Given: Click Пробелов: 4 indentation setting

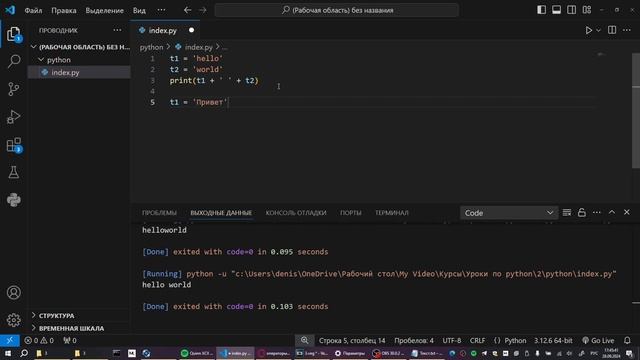Looking at the screenshot, I should (414, 340).
